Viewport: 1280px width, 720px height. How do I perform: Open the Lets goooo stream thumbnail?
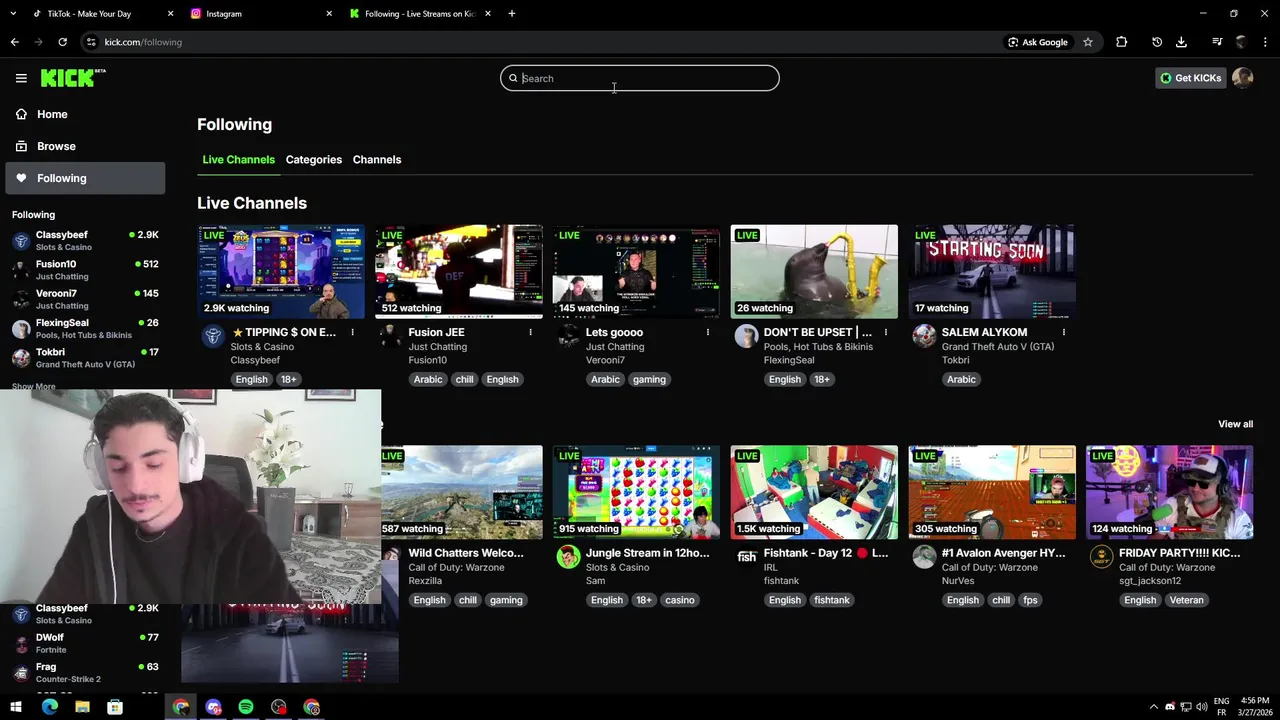636,271
